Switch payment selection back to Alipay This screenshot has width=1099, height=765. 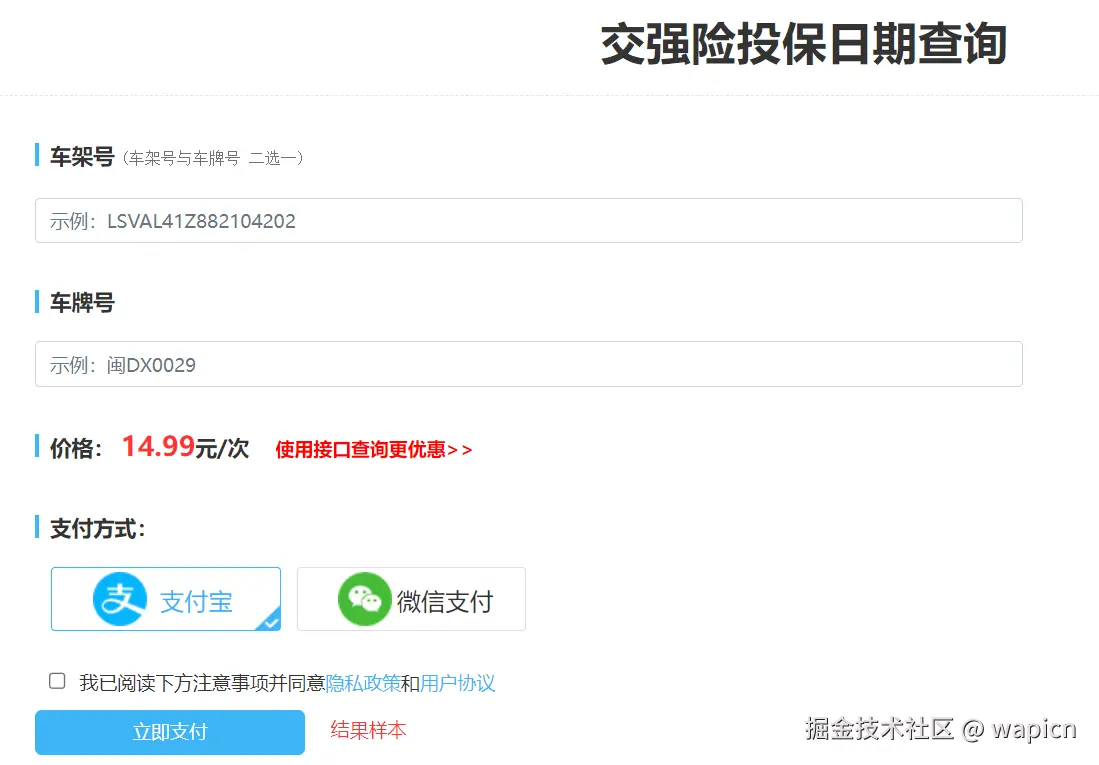point(165,599)
